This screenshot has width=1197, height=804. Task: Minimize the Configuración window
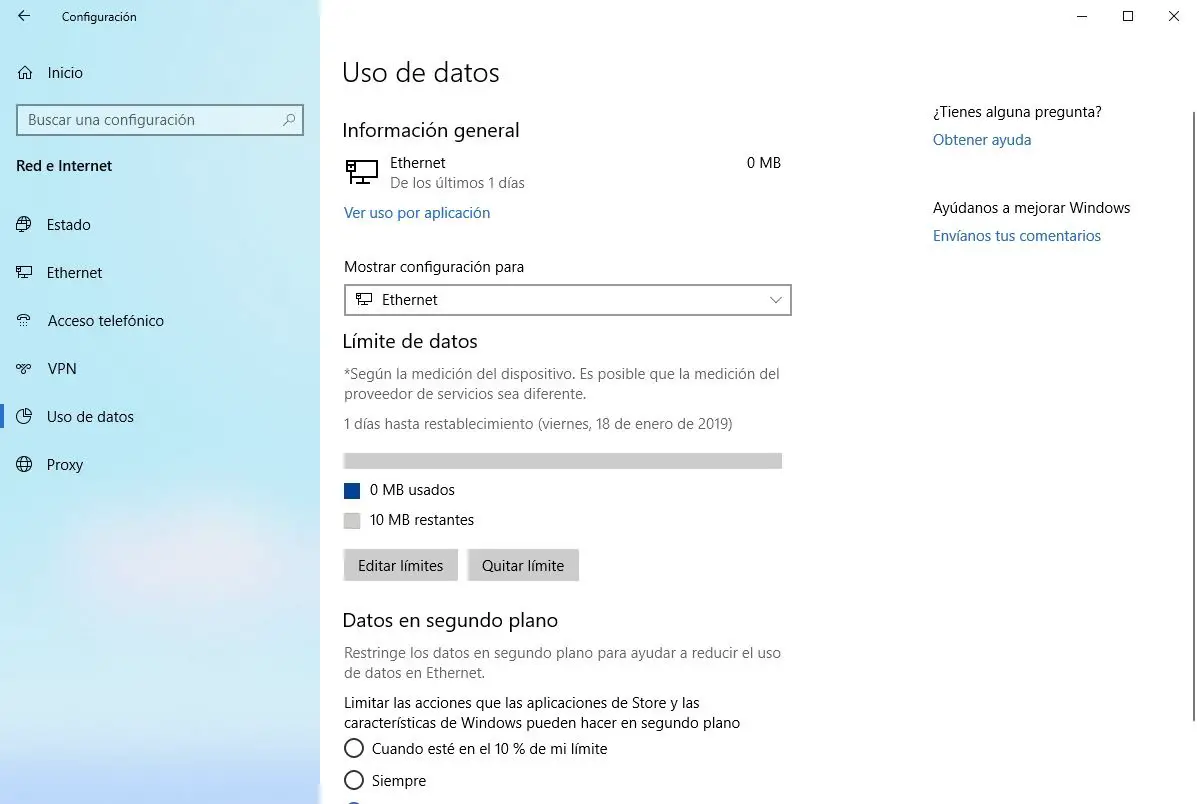click(1082, 16)
